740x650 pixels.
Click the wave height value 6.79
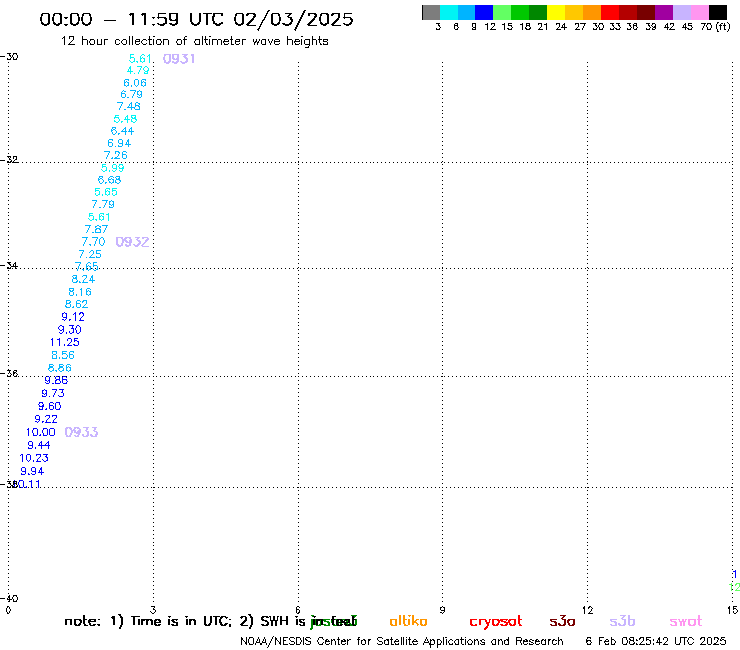click(132, 94)
